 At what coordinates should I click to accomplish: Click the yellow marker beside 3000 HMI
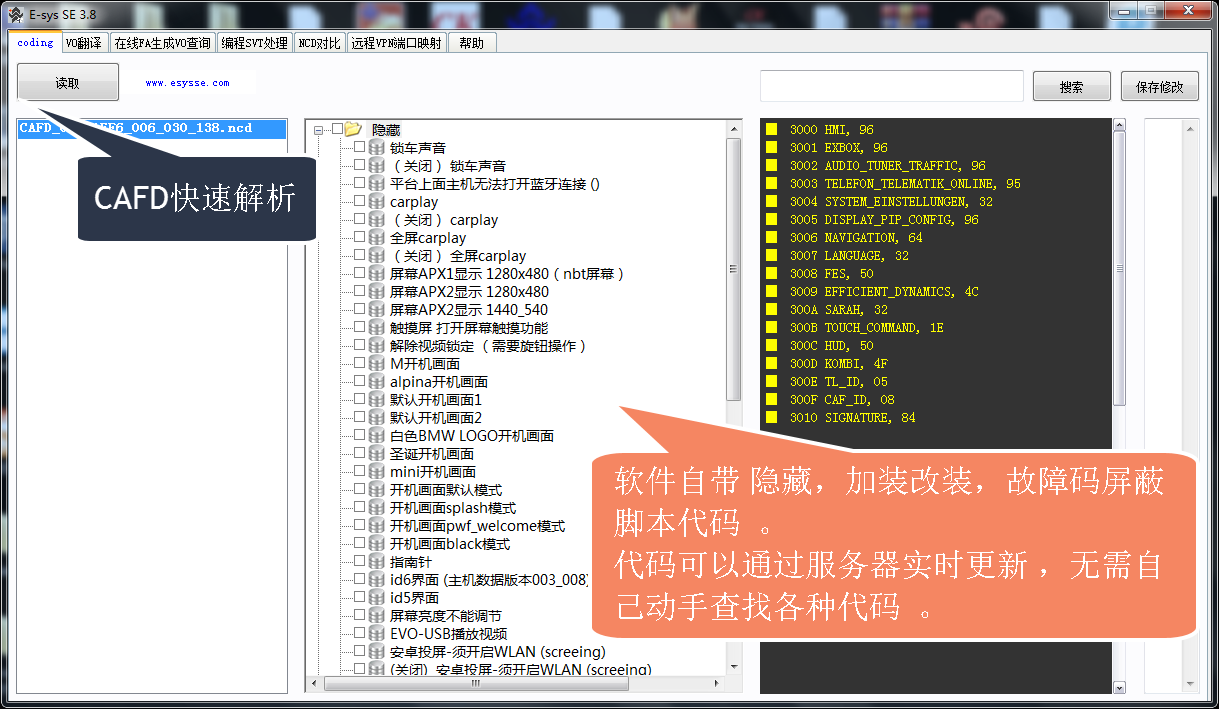(772, 130)
